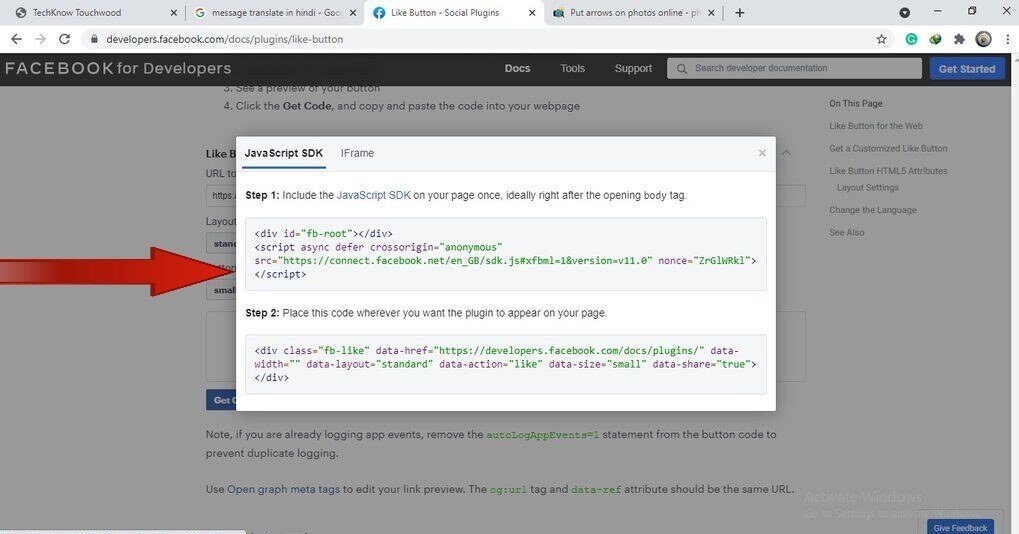Select the IFrame tab in dialog
Image resolution: width=1019 pixels, height=534 pixels.
(x=357, y=153)
